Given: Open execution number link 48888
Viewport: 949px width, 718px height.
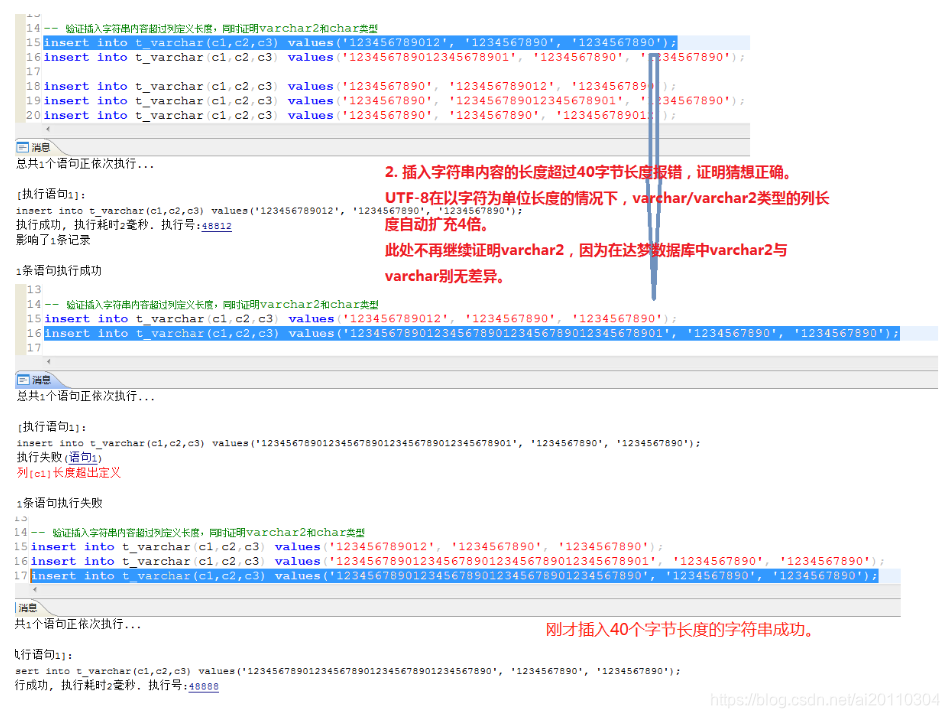Looking at the screenshot, I should [203, 686].
